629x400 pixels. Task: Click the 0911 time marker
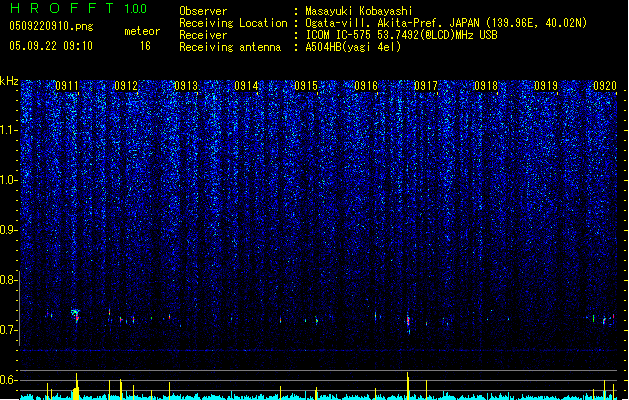tap(67, 86)
